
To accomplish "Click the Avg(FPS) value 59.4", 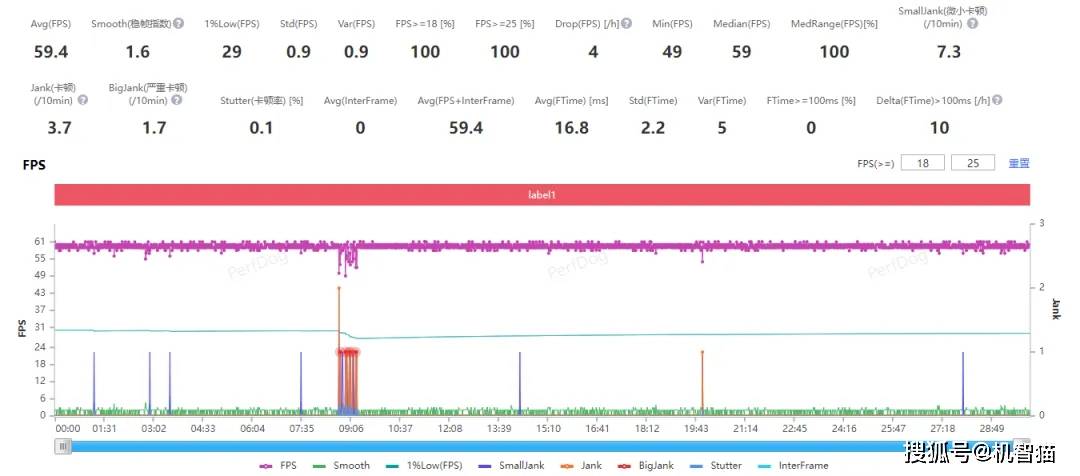I will click(51, 52).
